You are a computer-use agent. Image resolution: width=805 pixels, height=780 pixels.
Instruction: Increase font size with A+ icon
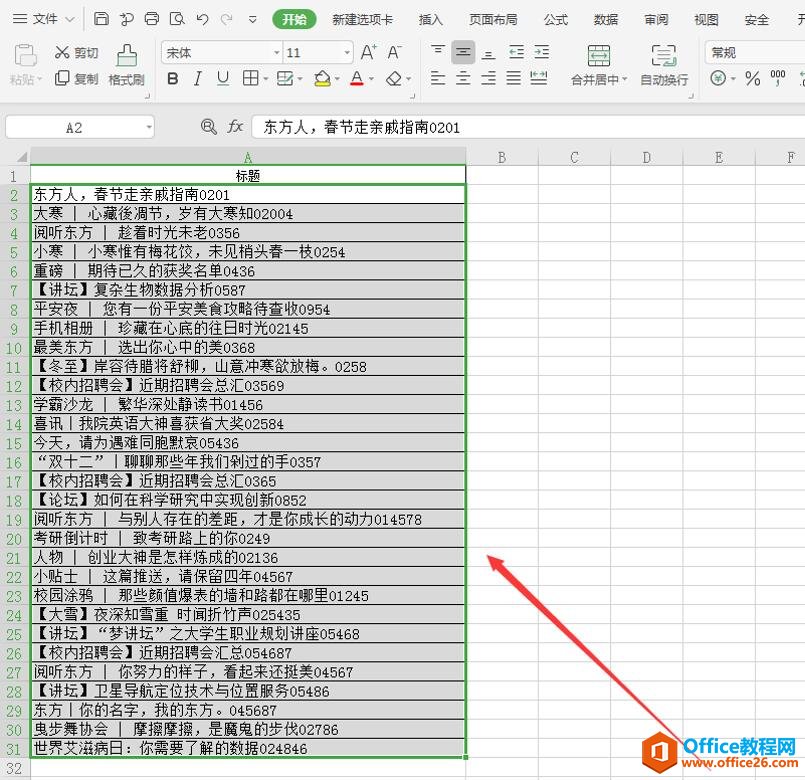tap(368, 52)
